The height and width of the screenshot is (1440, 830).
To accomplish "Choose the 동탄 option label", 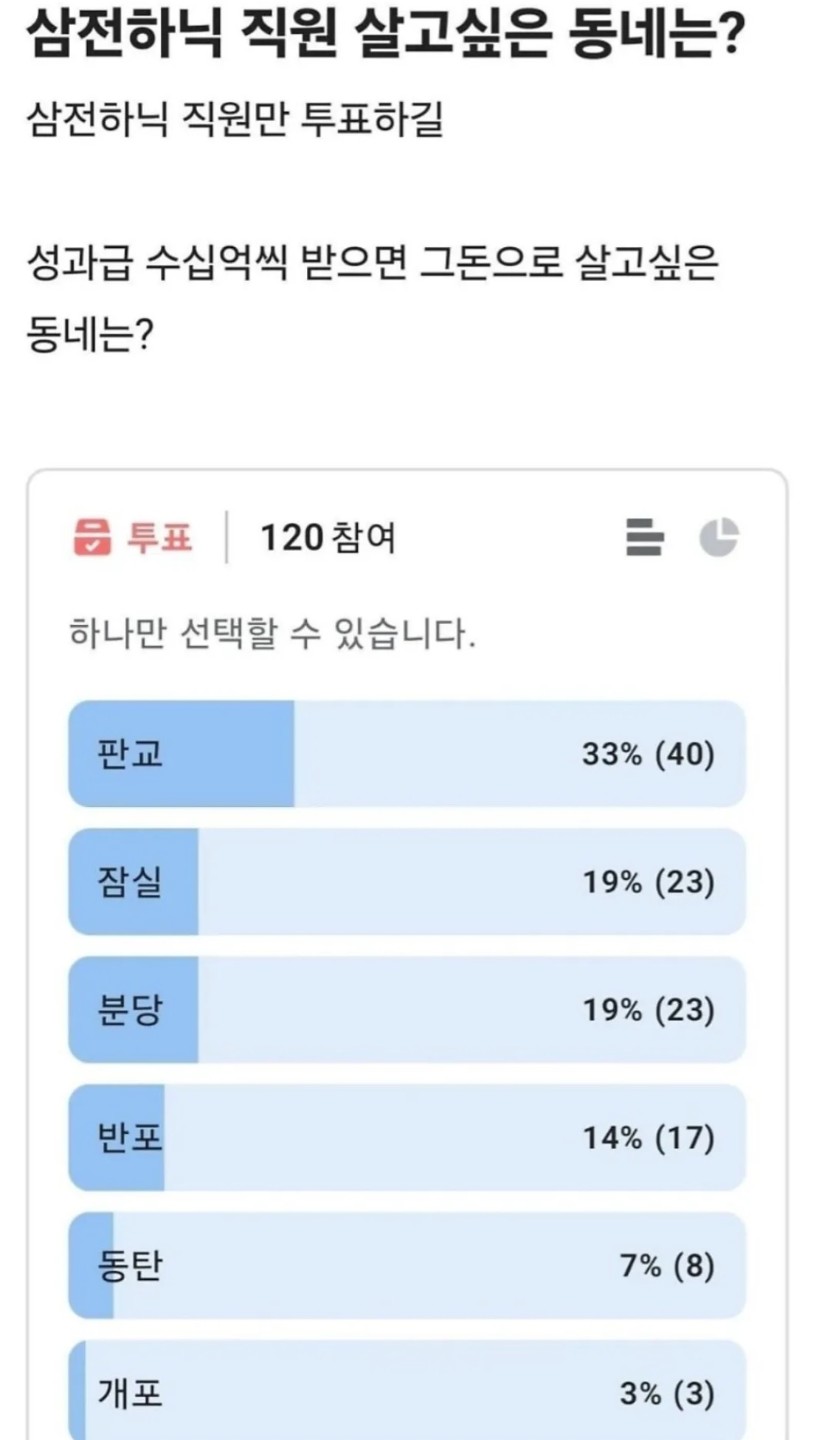I will coord(130,1266).
